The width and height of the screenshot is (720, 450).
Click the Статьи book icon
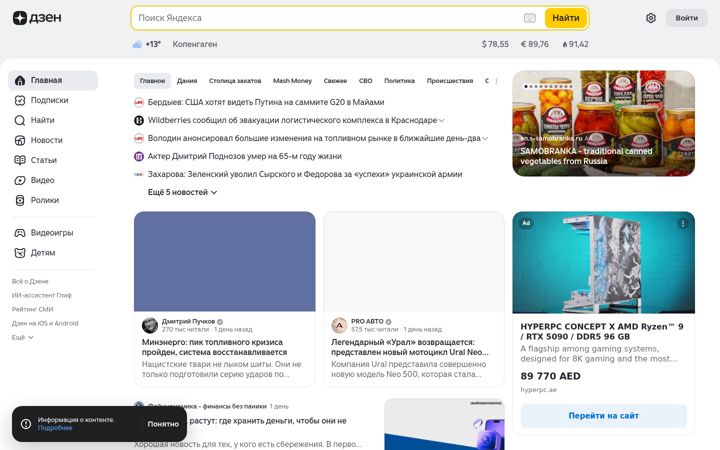click(x=20, y=160)
